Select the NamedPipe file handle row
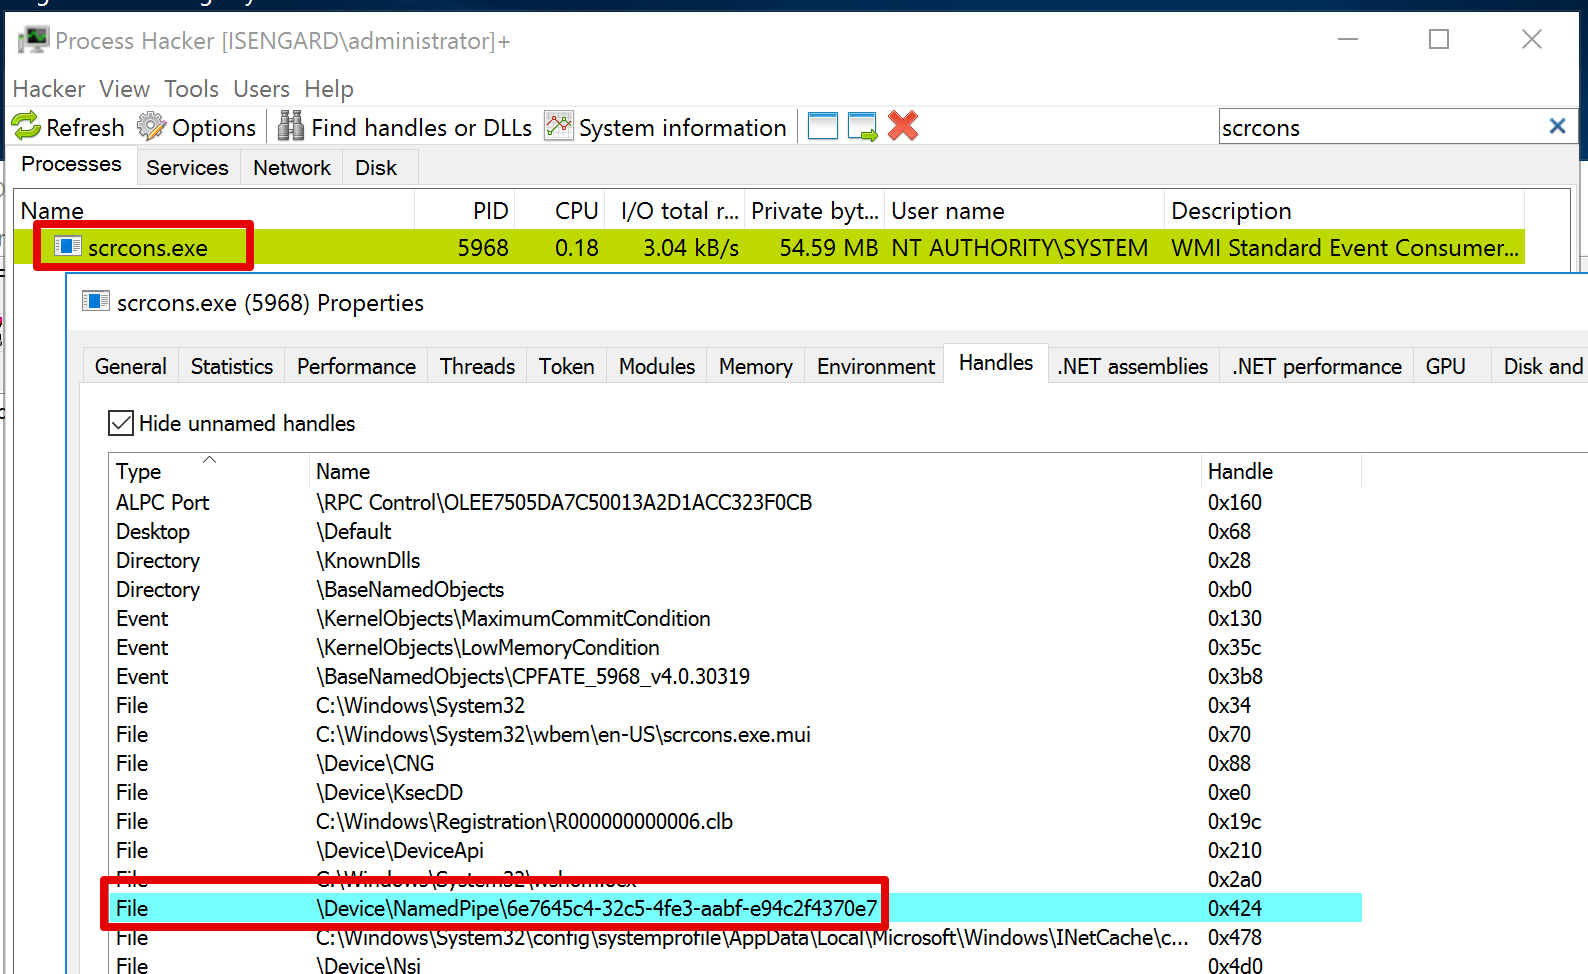 point(735,908)
